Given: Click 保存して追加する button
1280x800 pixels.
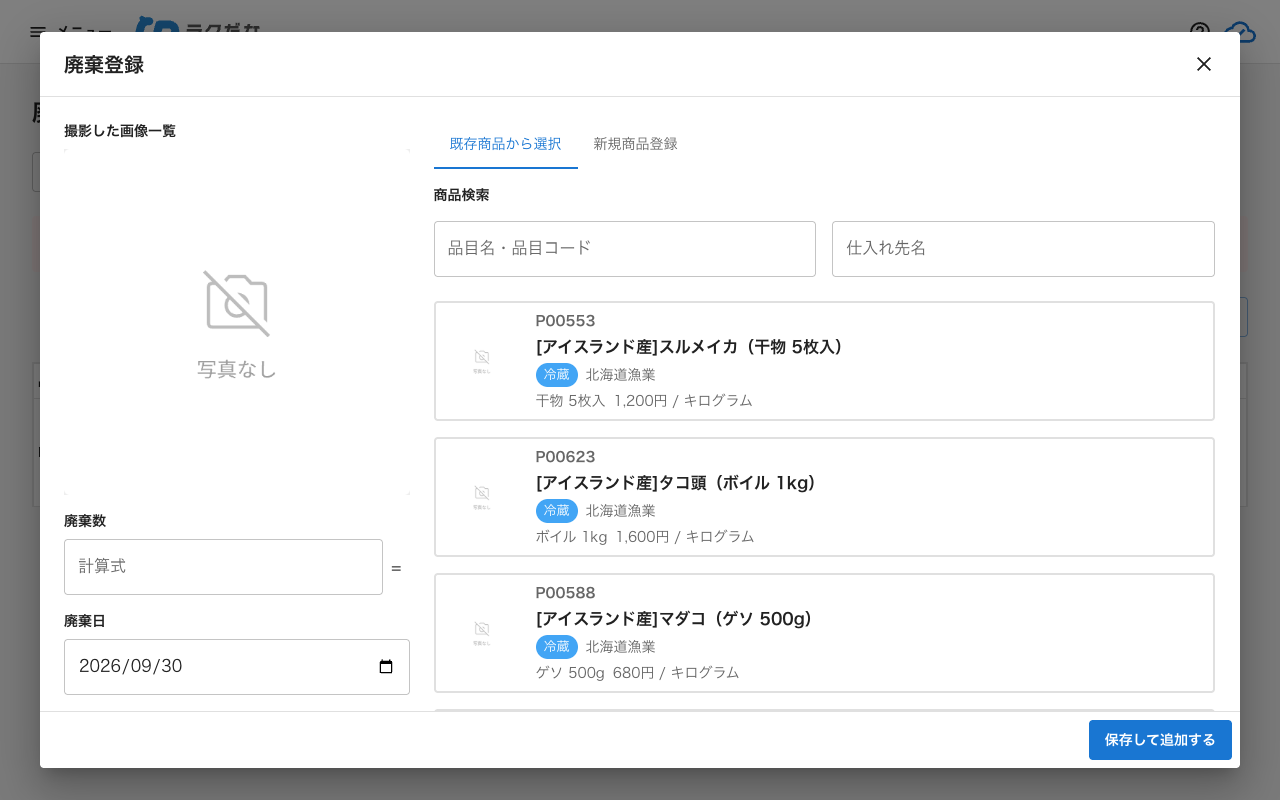Looking at the screenshot, I should pyautogui.click(x=1160, y=740).
